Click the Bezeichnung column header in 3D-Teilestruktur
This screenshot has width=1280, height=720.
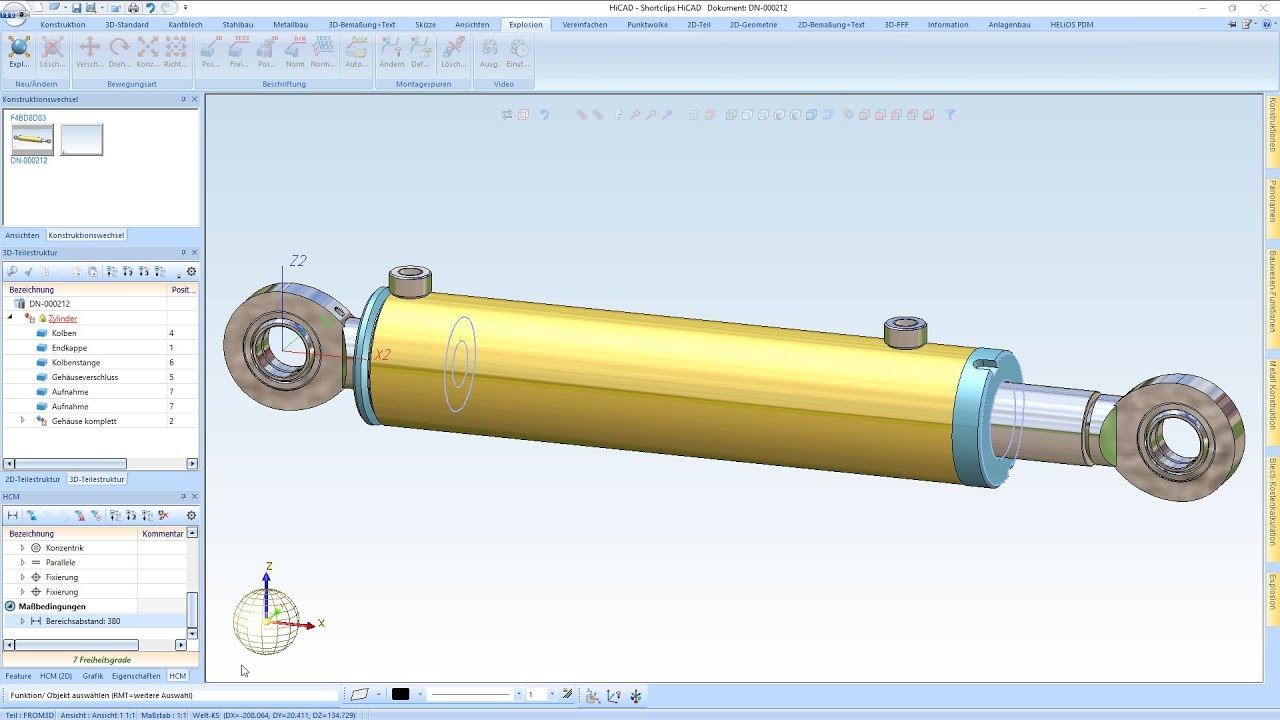(x=85, y=289)
